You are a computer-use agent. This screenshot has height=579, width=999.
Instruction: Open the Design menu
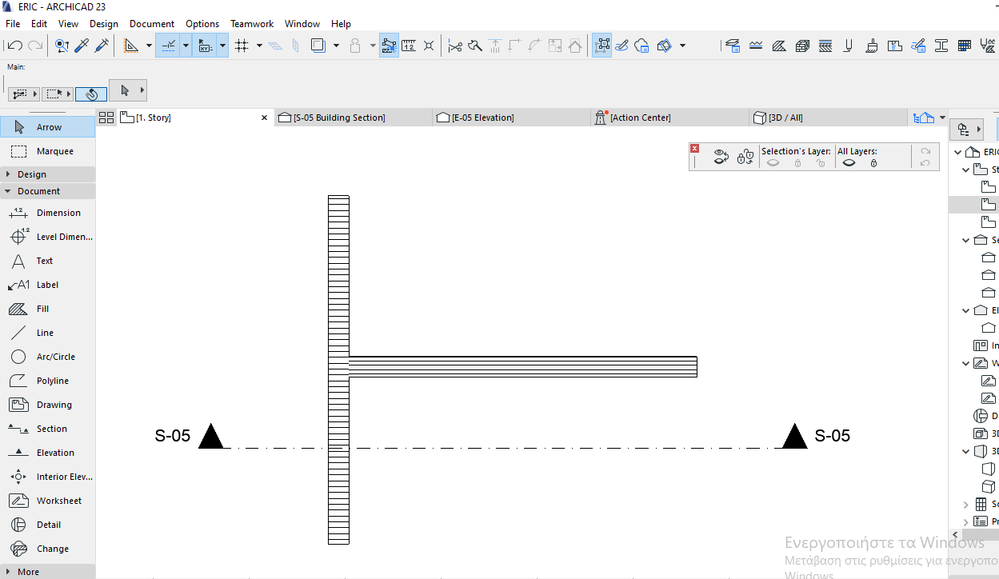pyautogui.click(x=104, y=24)
